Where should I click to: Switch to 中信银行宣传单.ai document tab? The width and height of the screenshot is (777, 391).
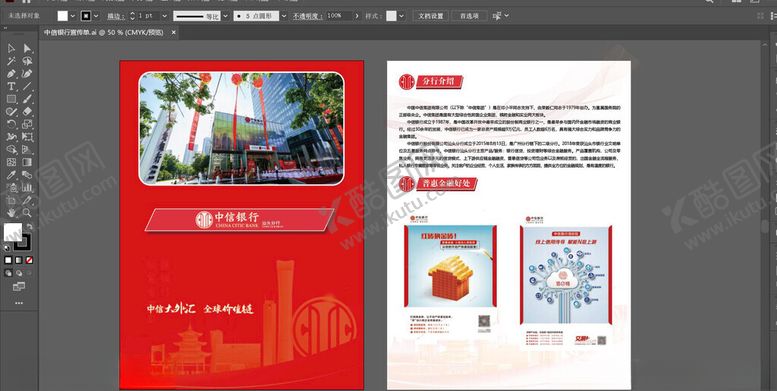[104, 32]
